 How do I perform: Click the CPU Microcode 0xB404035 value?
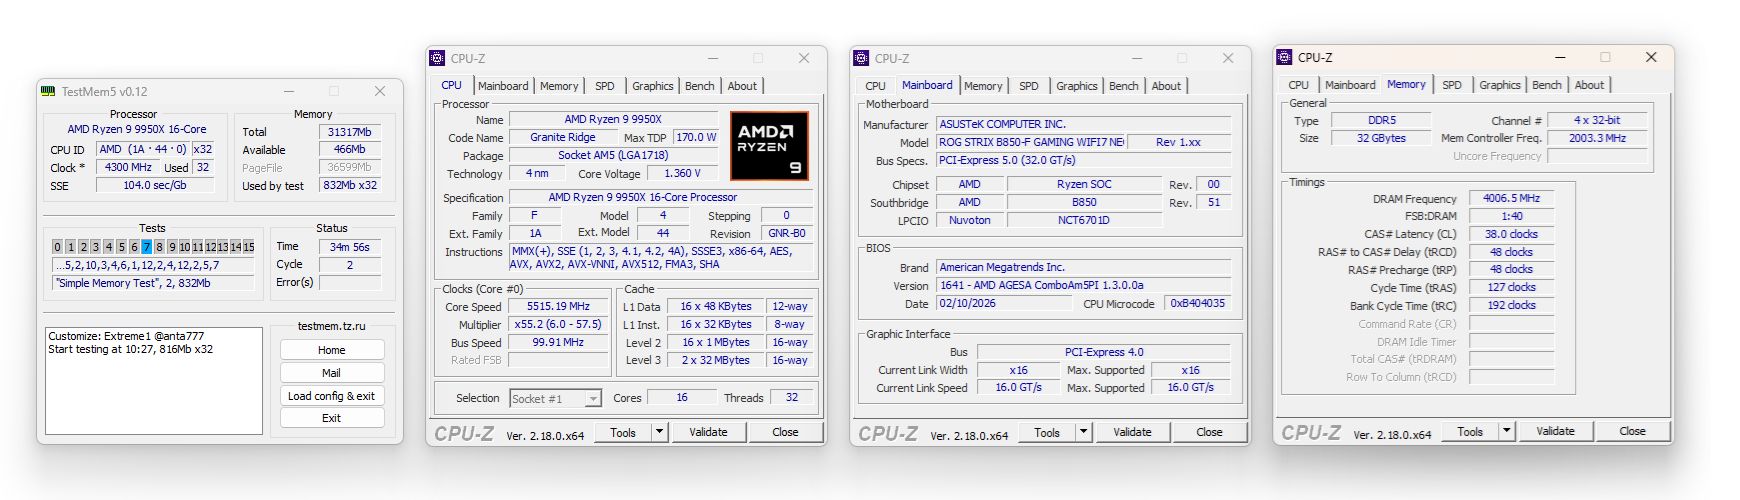click(1198, 303)
